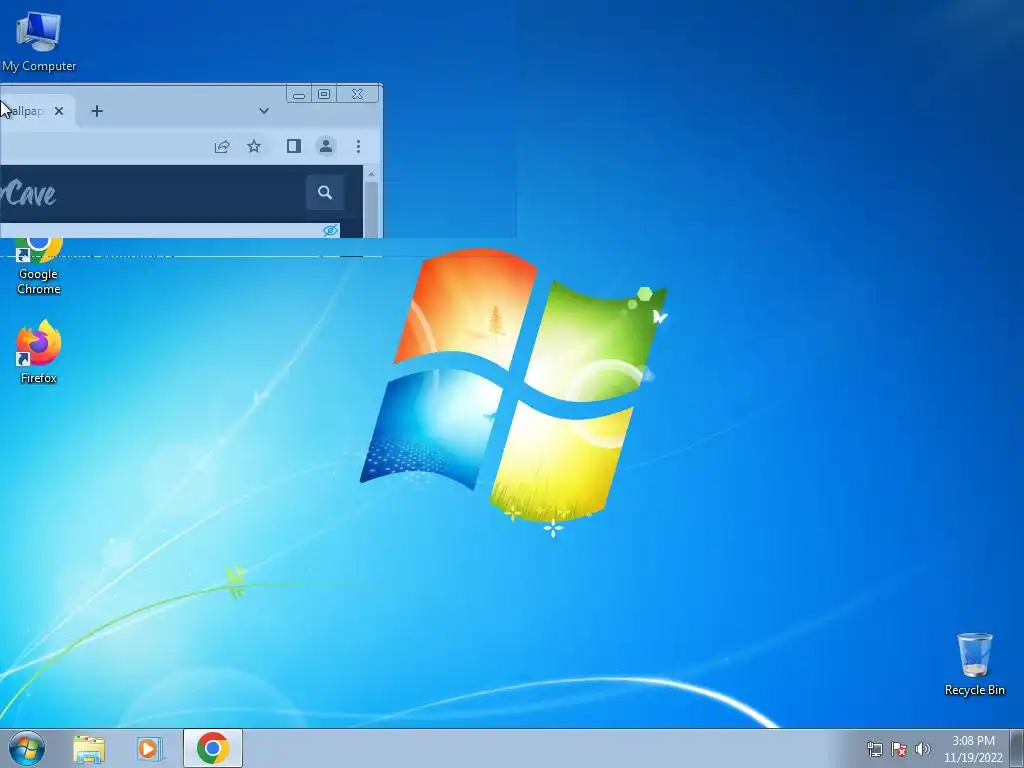
Task: Open the Google Chrome desktop shortcut
Action: coord(39,268)
